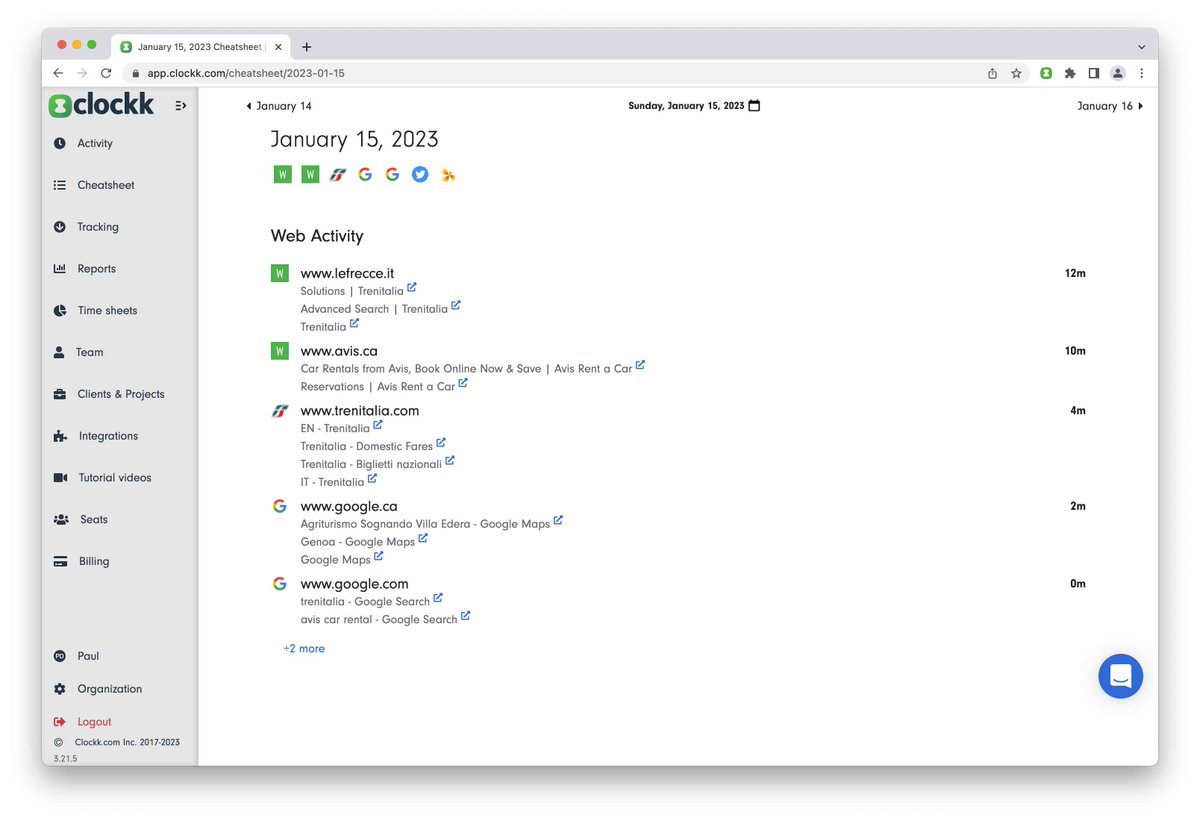
Task: Open a new browser tab
Action: (x=306, y=47)
